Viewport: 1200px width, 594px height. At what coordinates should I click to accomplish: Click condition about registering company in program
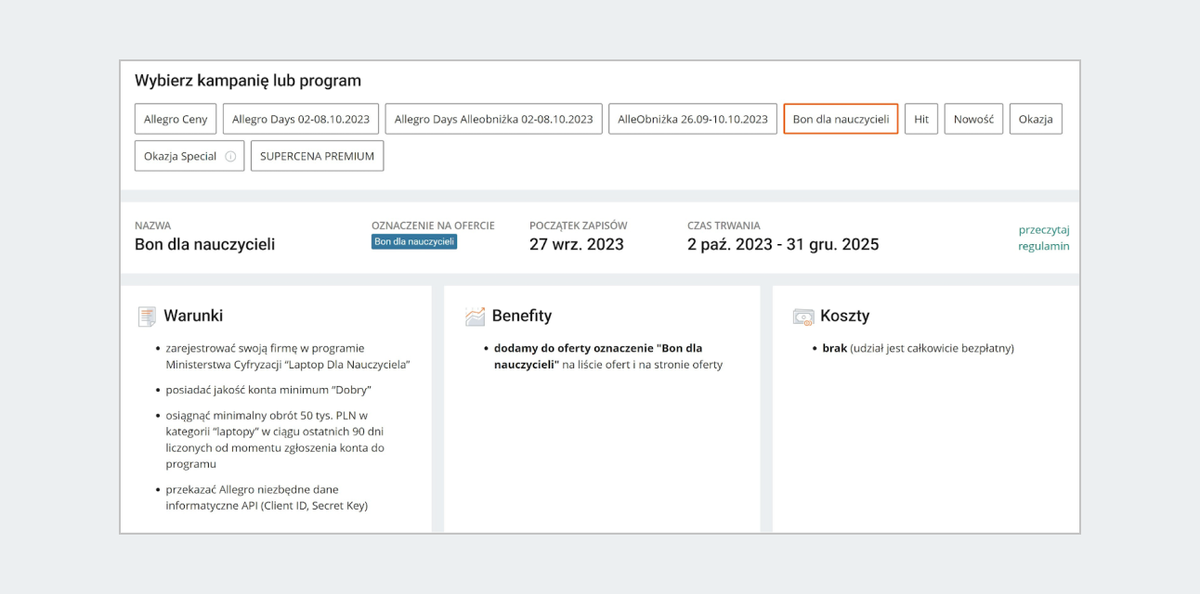(x=288, y=356)
